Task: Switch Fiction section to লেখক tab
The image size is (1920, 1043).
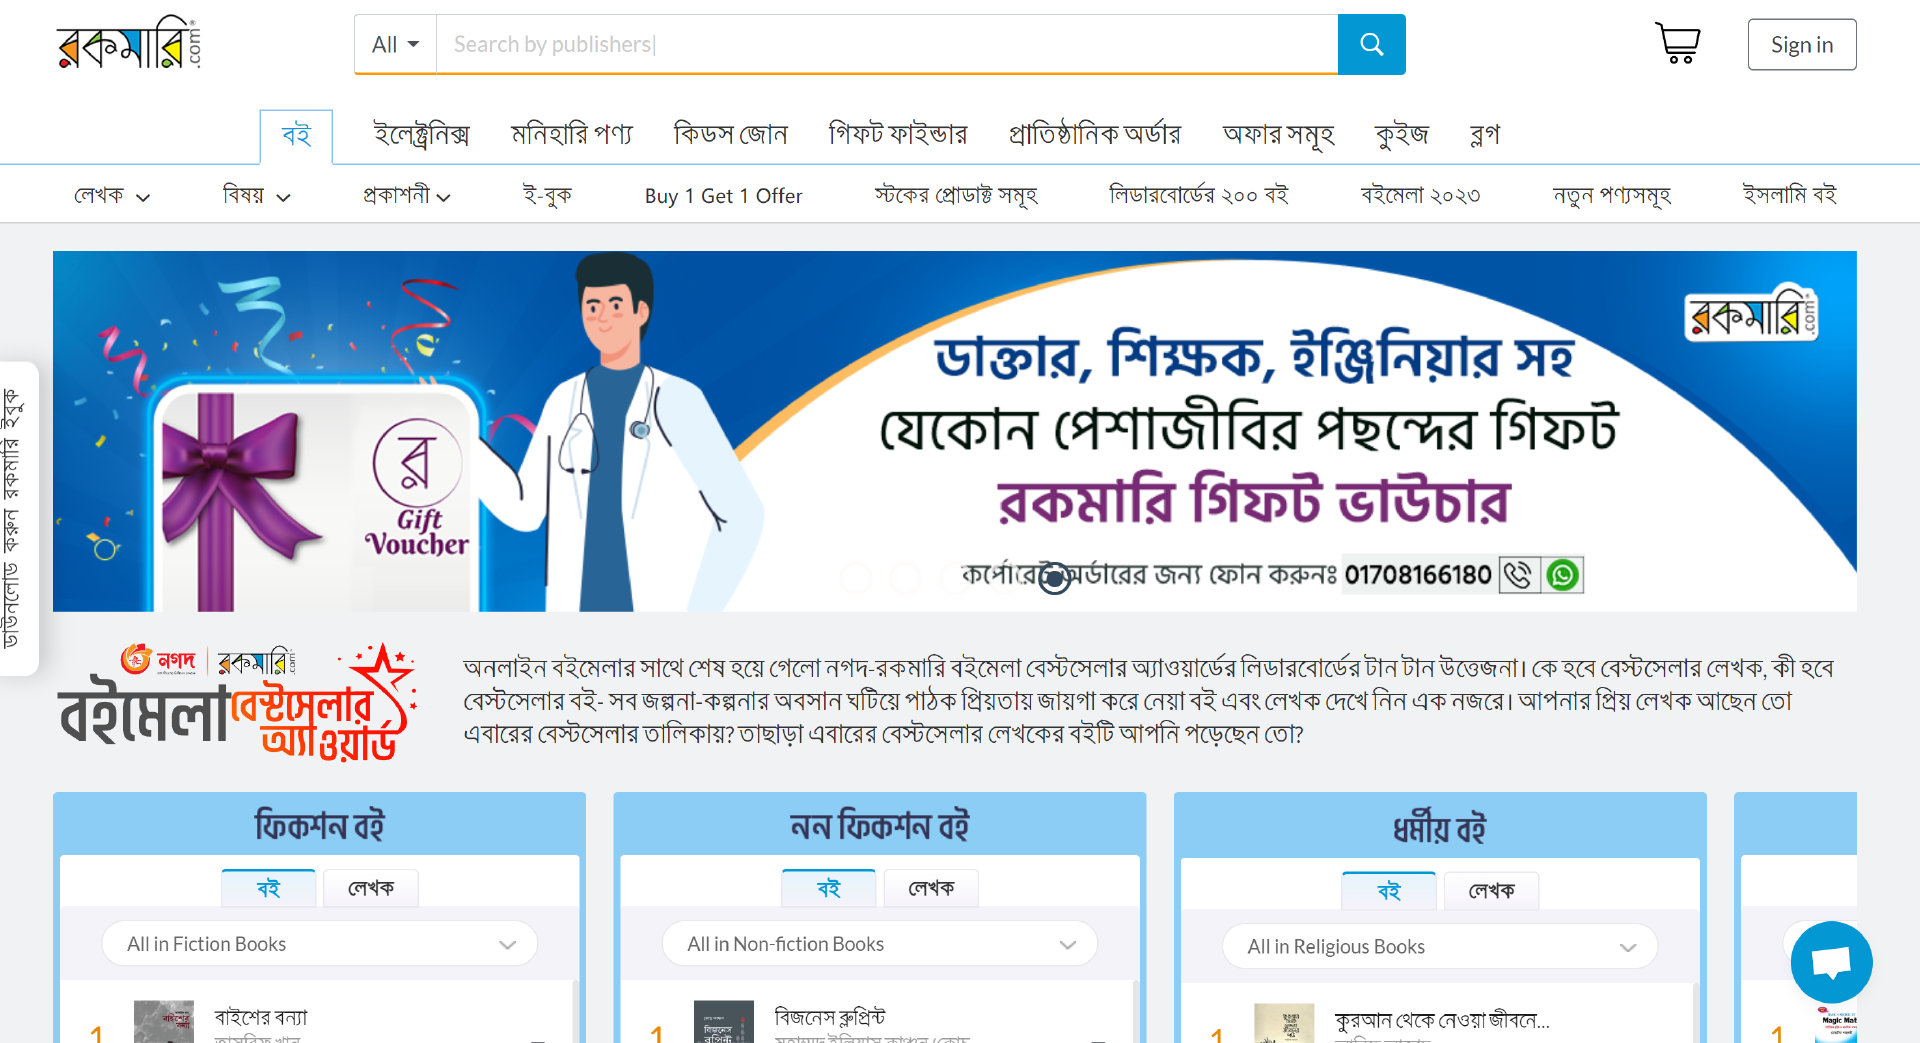Action: coord(371,888)
